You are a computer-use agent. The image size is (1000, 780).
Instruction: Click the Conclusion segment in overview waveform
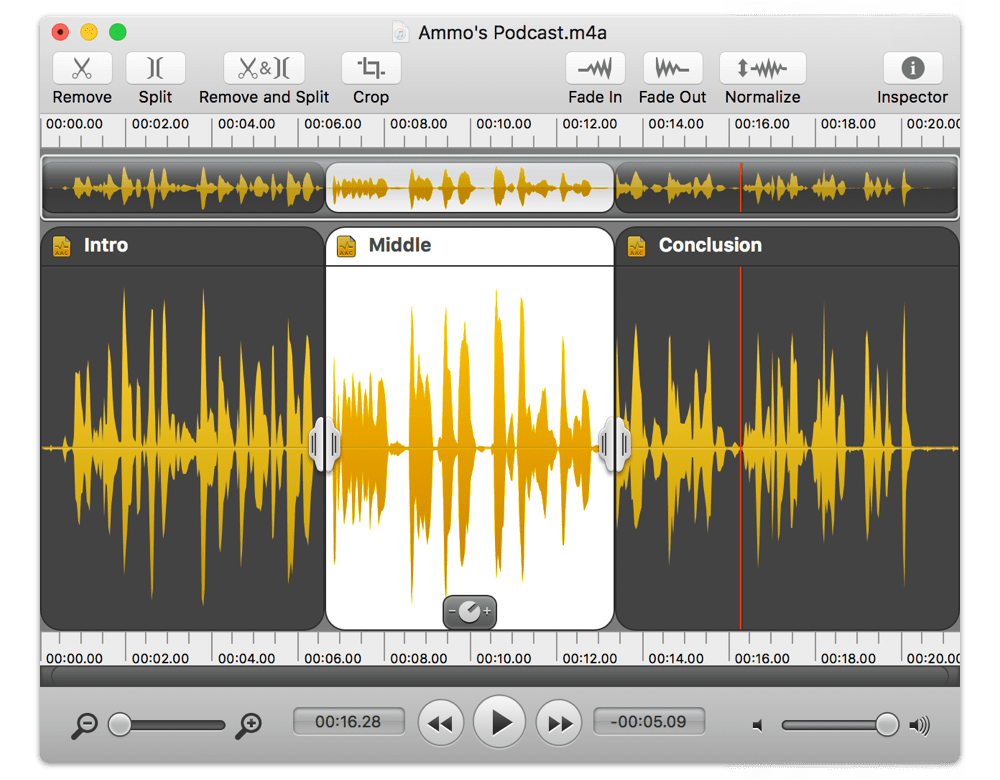coord(787,188)
